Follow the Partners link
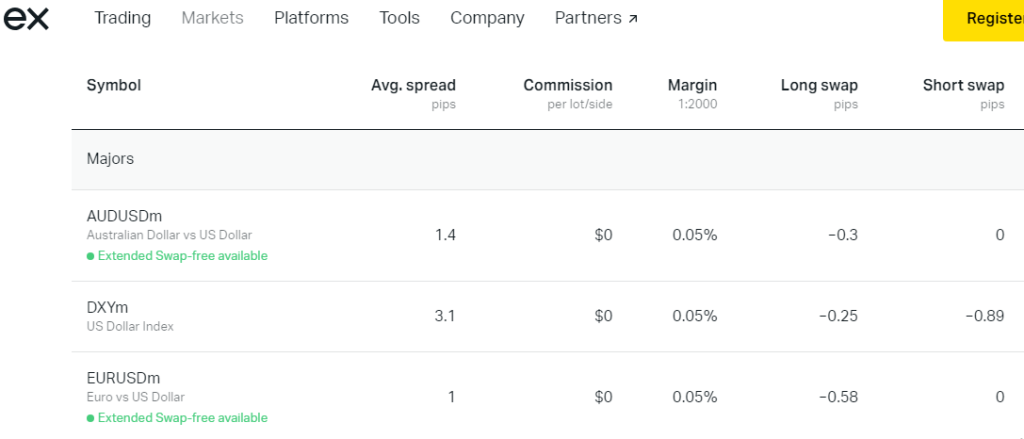 pyautogui.click(x=588, y=18)
